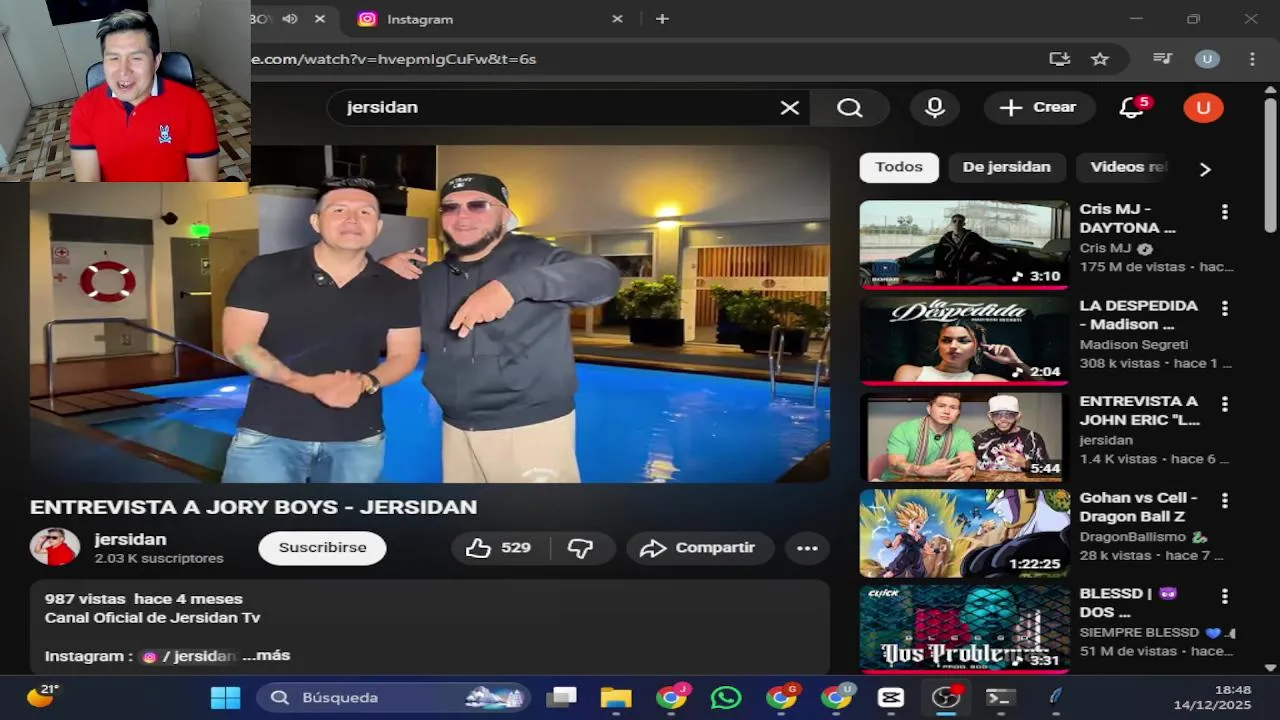
Task: Dislike the video with thumbs down
Action: (x=581, y=548)
